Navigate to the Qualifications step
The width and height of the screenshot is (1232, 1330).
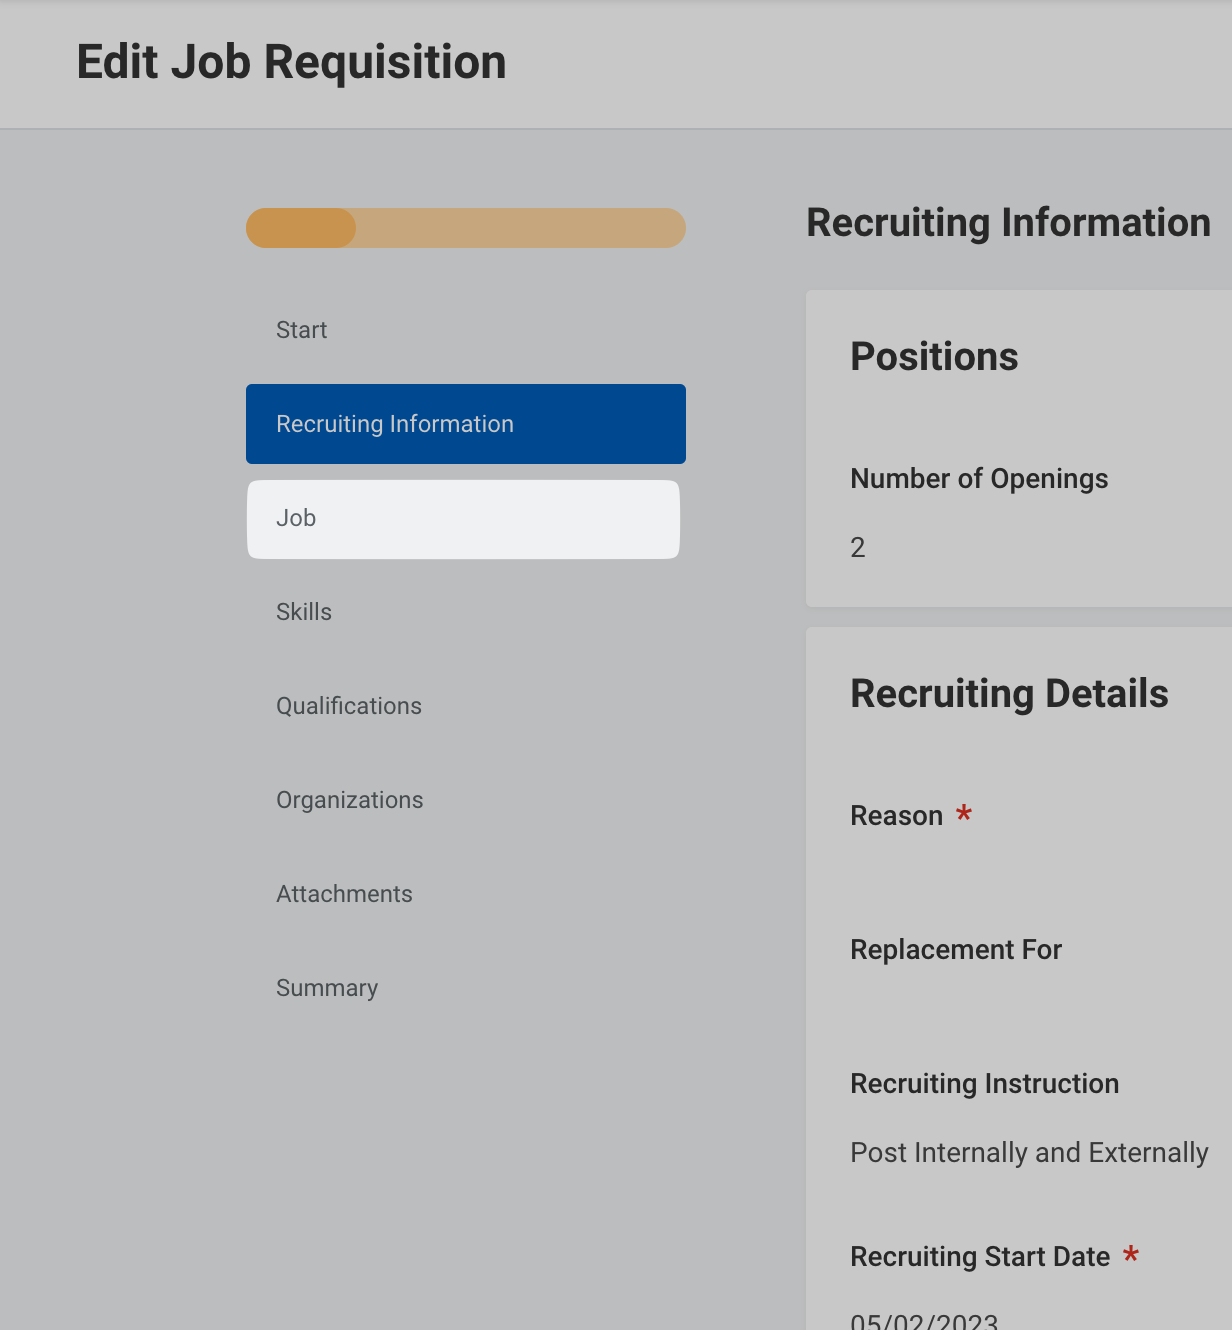click(x=465, y=706)
